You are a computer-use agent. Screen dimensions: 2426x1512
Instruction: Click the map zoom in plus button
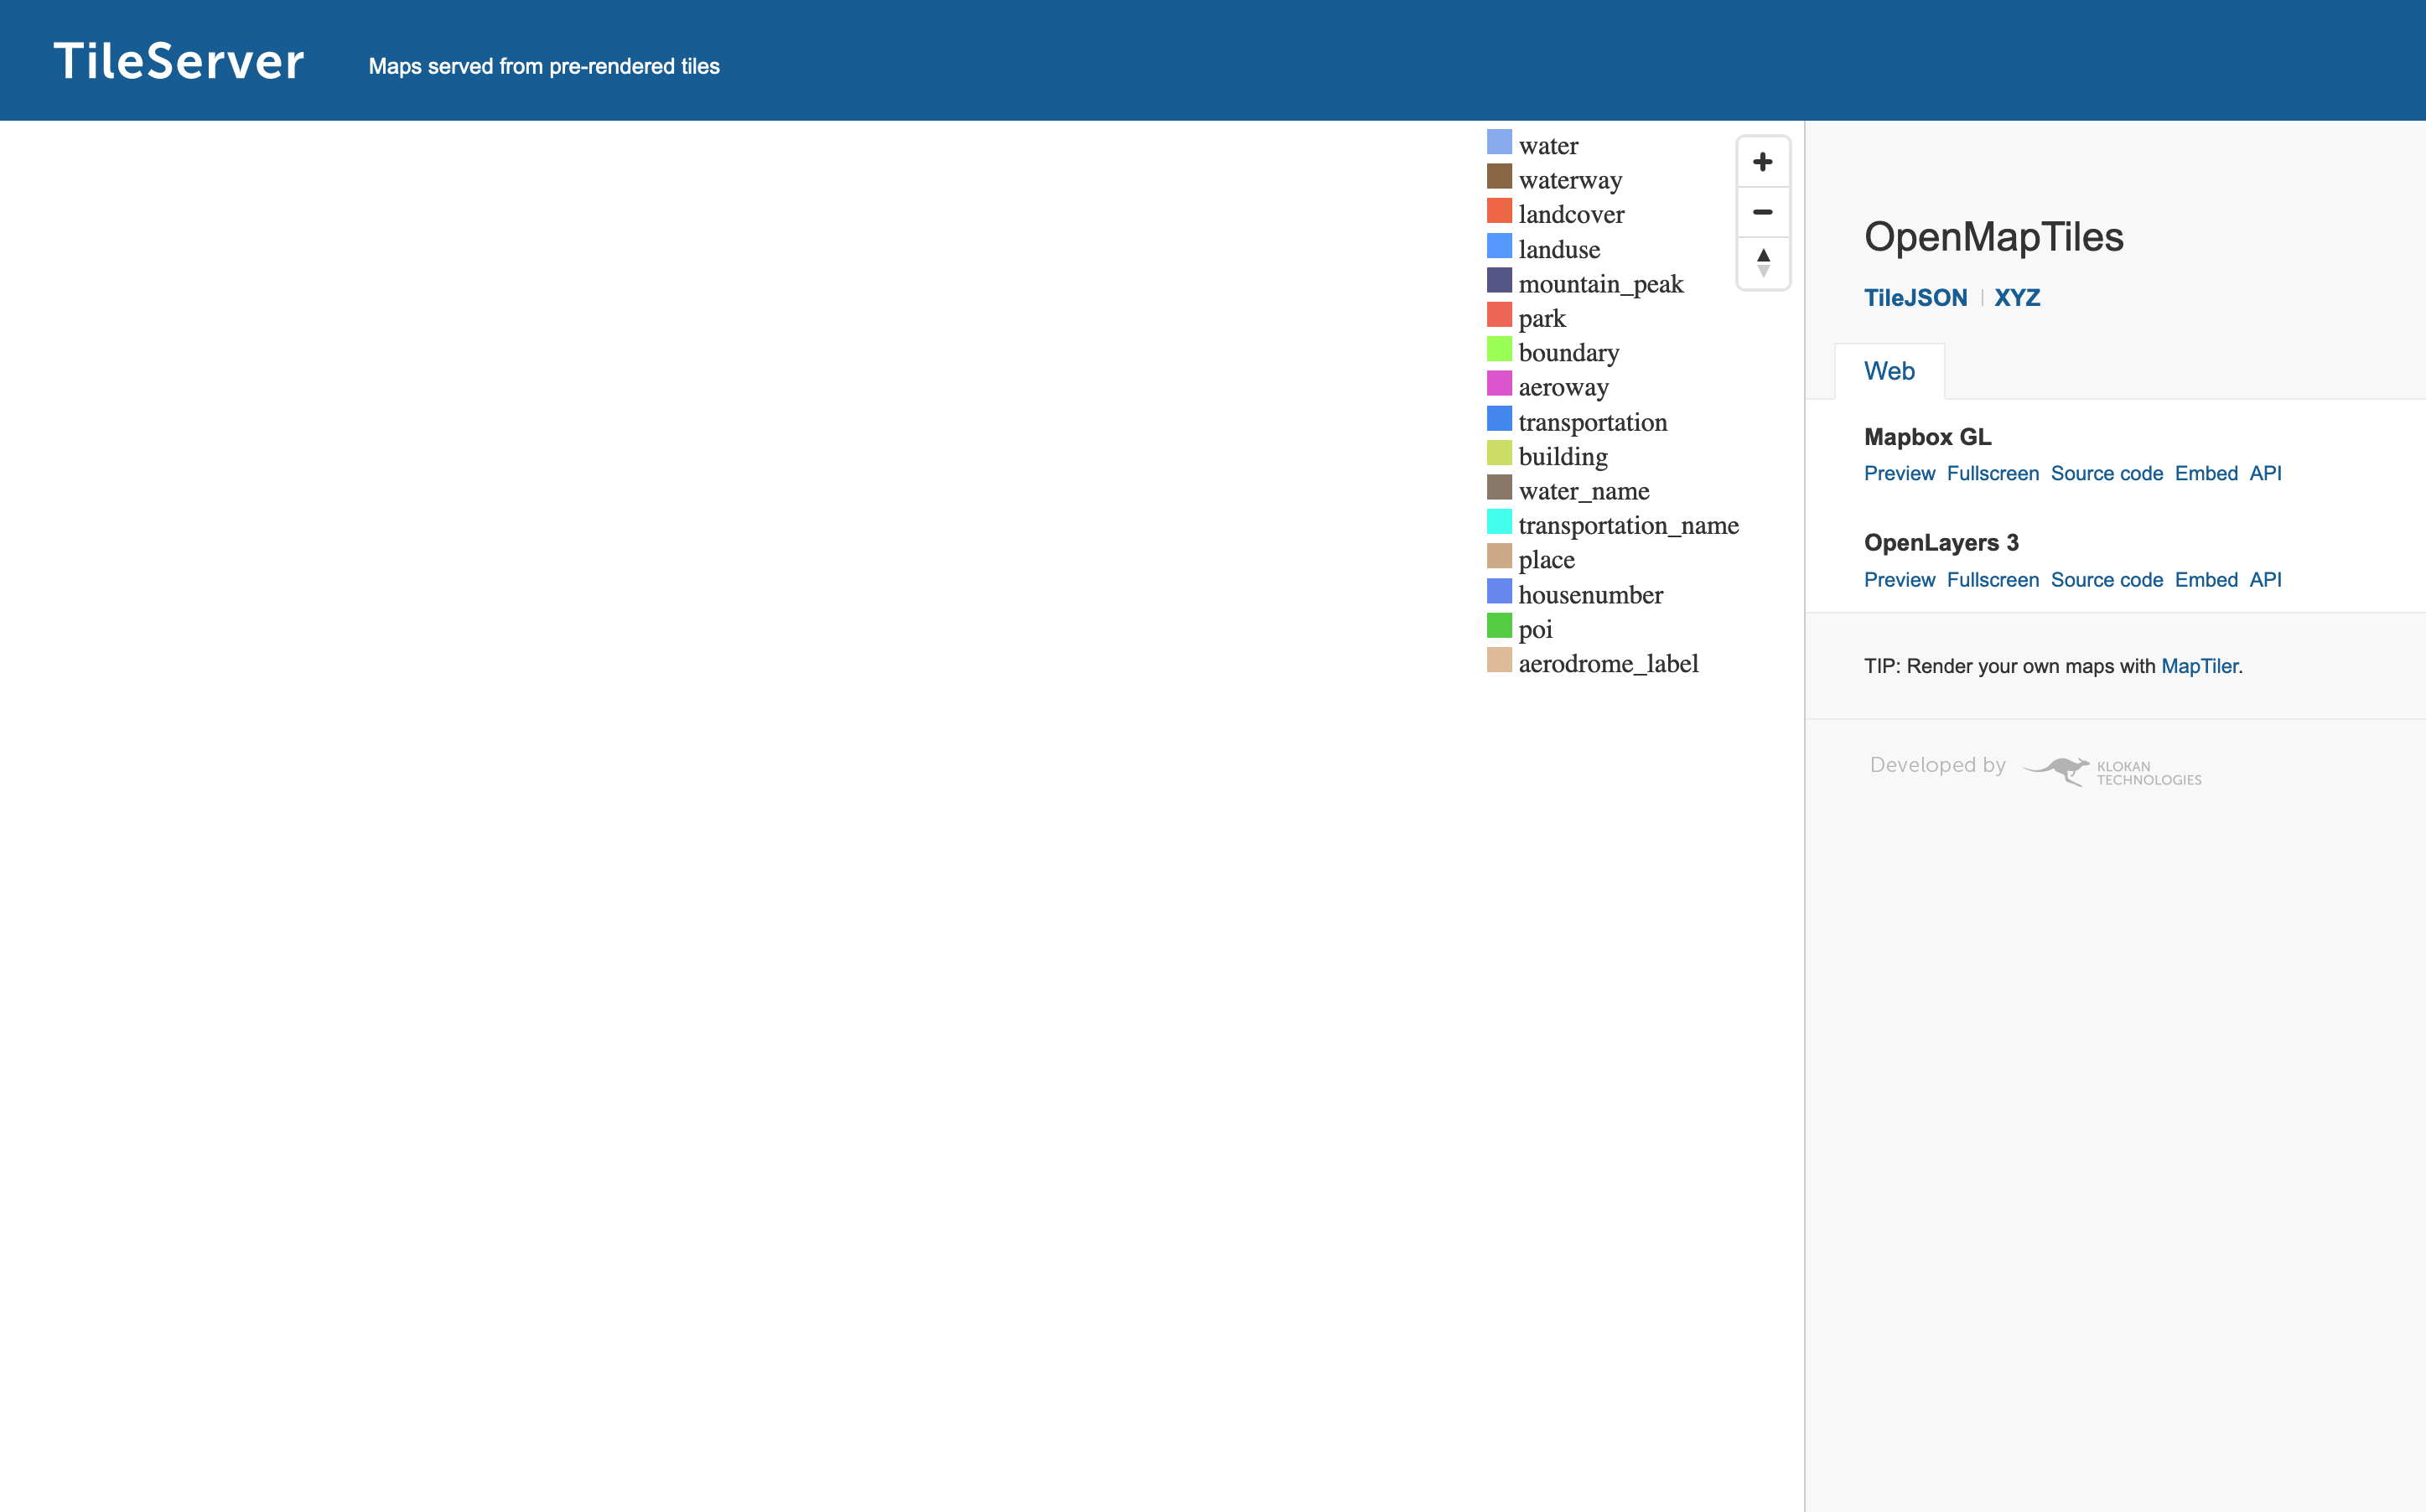pyautogui.click(x=1762, y=162)
